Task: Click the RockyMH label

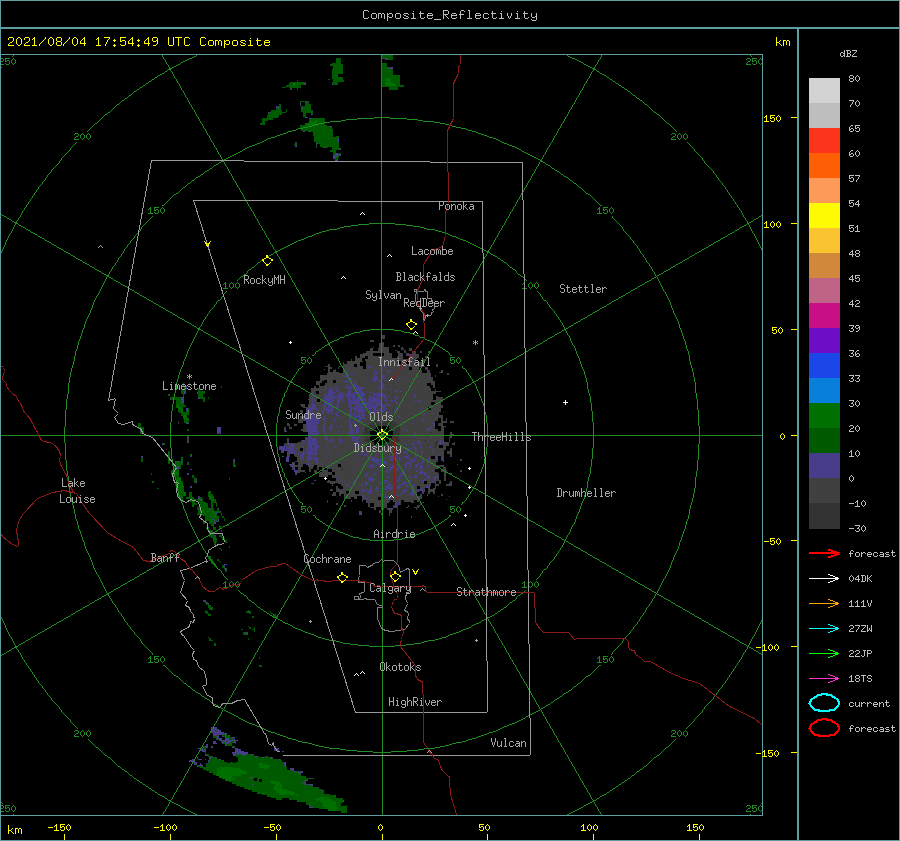Action: click(264, 280)
